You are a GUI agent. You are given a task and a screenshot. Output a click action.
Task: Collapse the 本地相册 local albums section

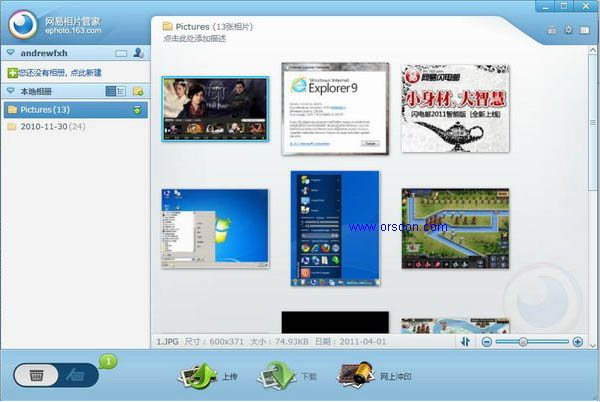pos(10,91)
